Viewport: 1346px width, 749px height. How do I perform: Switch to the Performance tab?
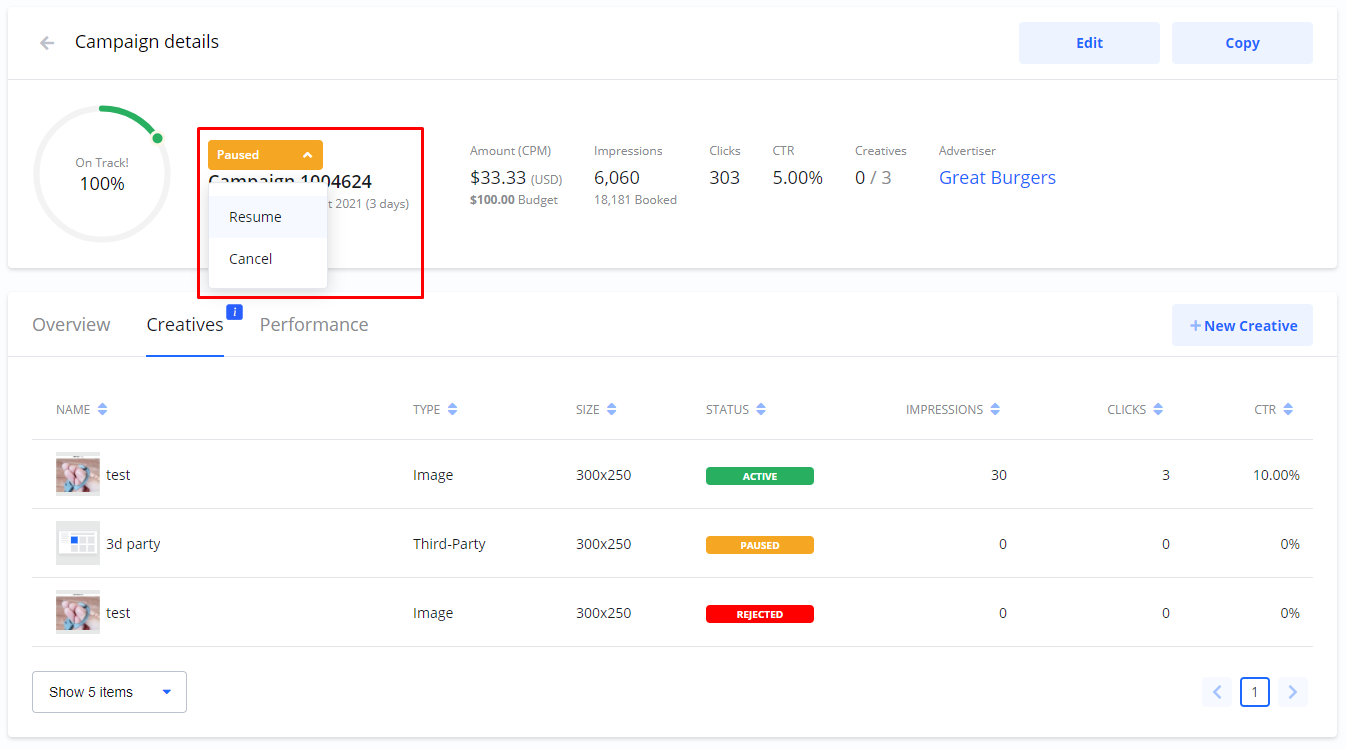pyautogui.click(x=314, y=325)
